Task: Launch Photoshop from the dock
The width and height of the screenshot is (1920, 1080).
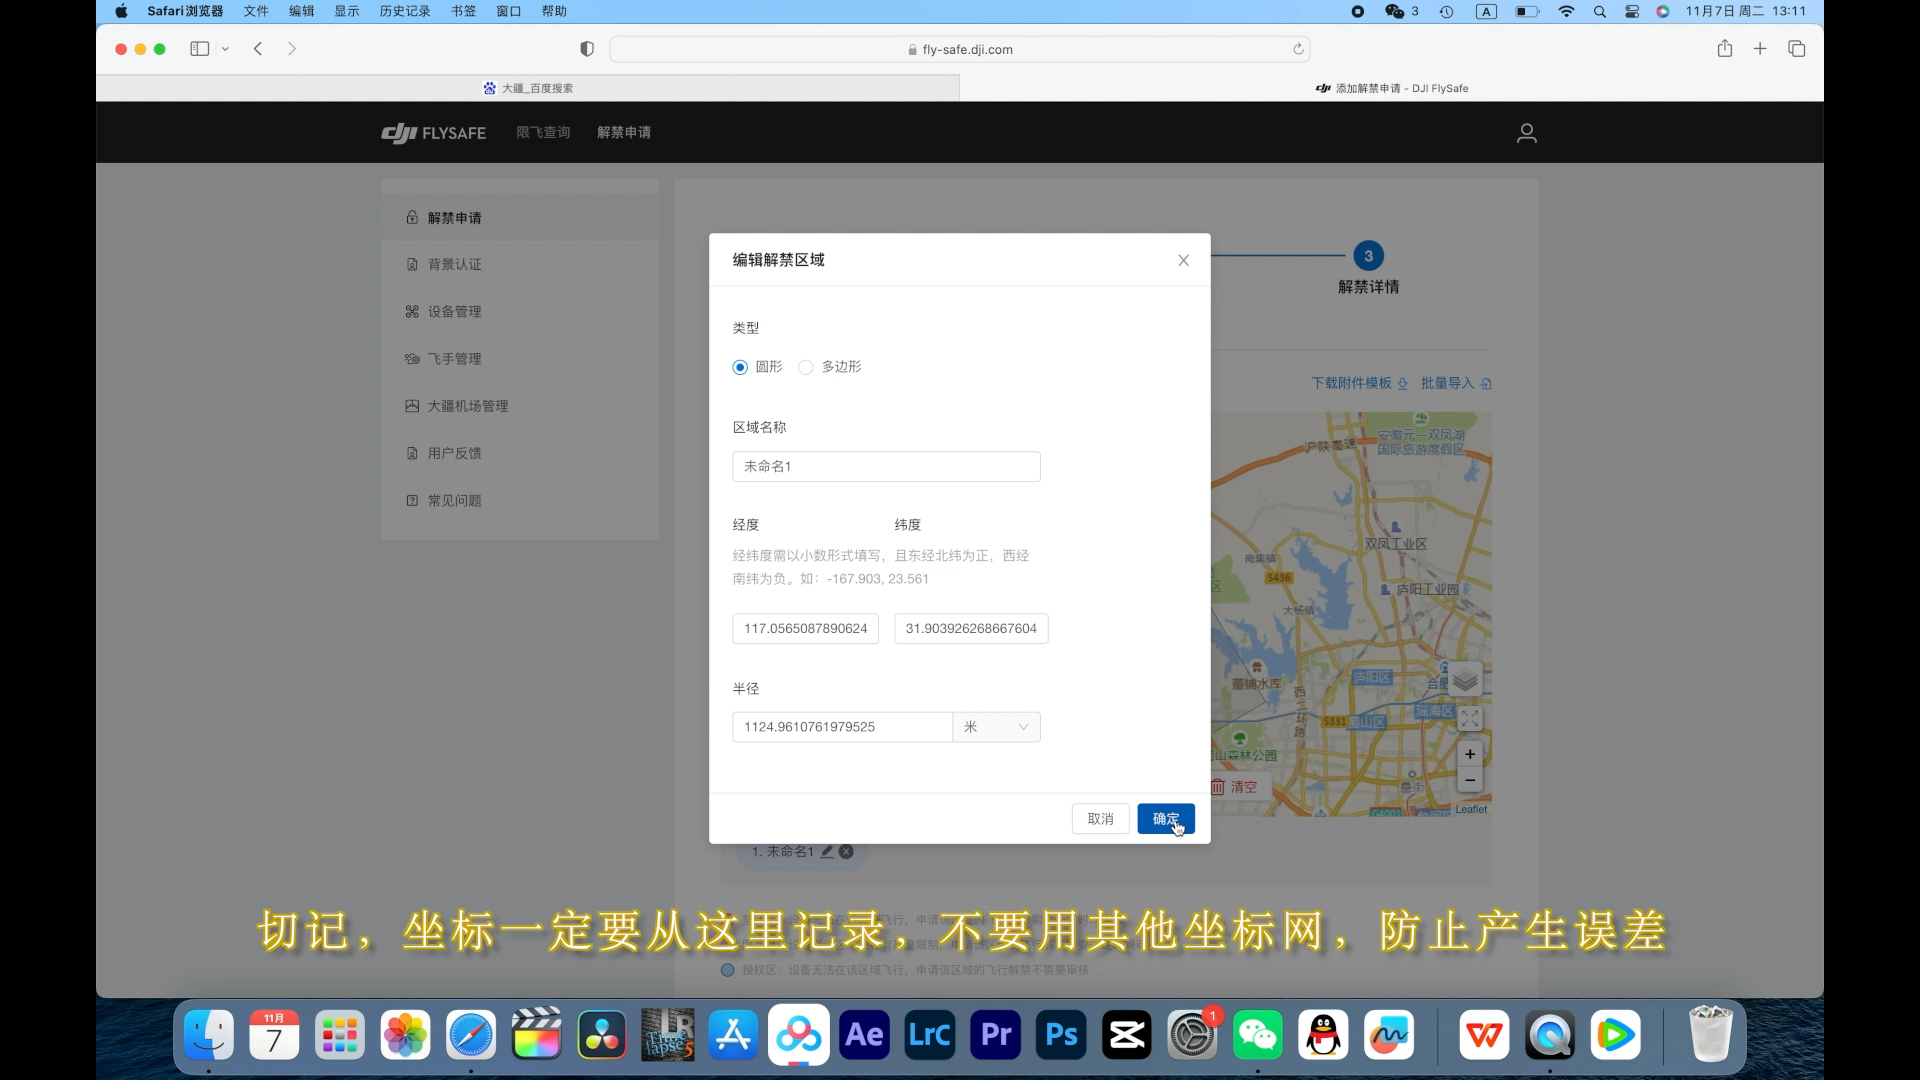Action: coord(1061,1035)
